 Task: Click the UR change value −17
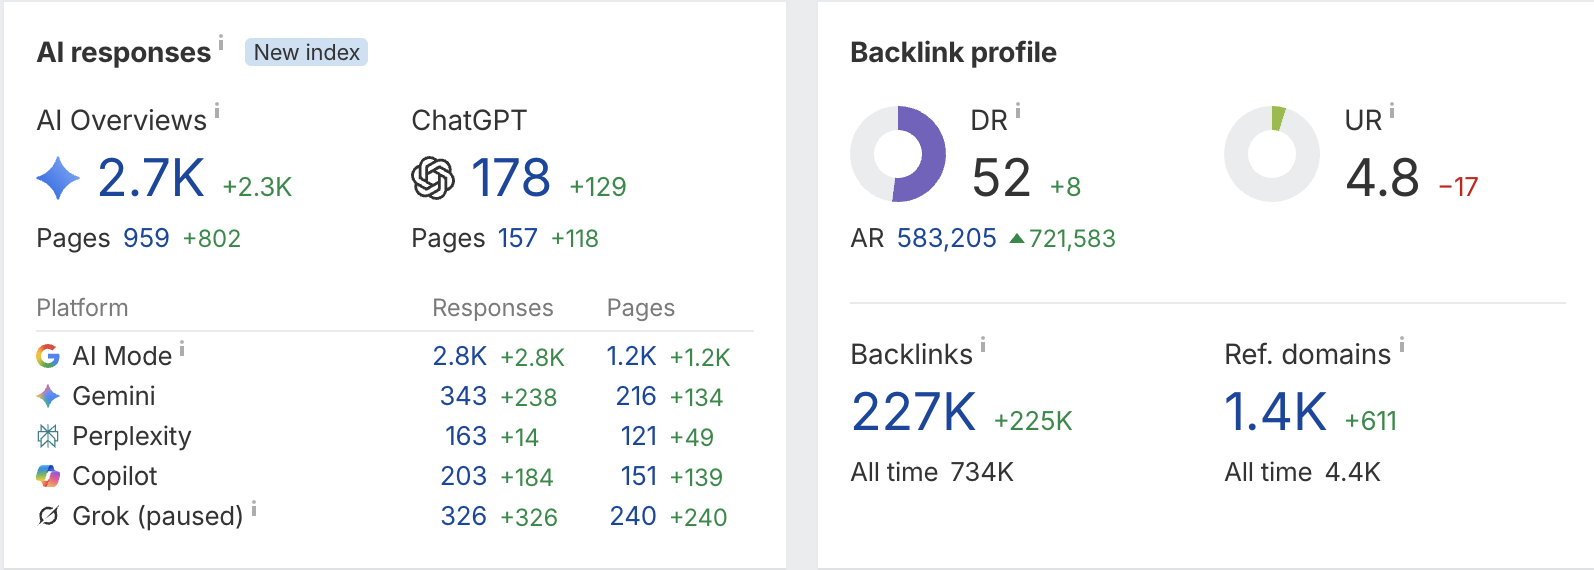[x=1458, y=187]
